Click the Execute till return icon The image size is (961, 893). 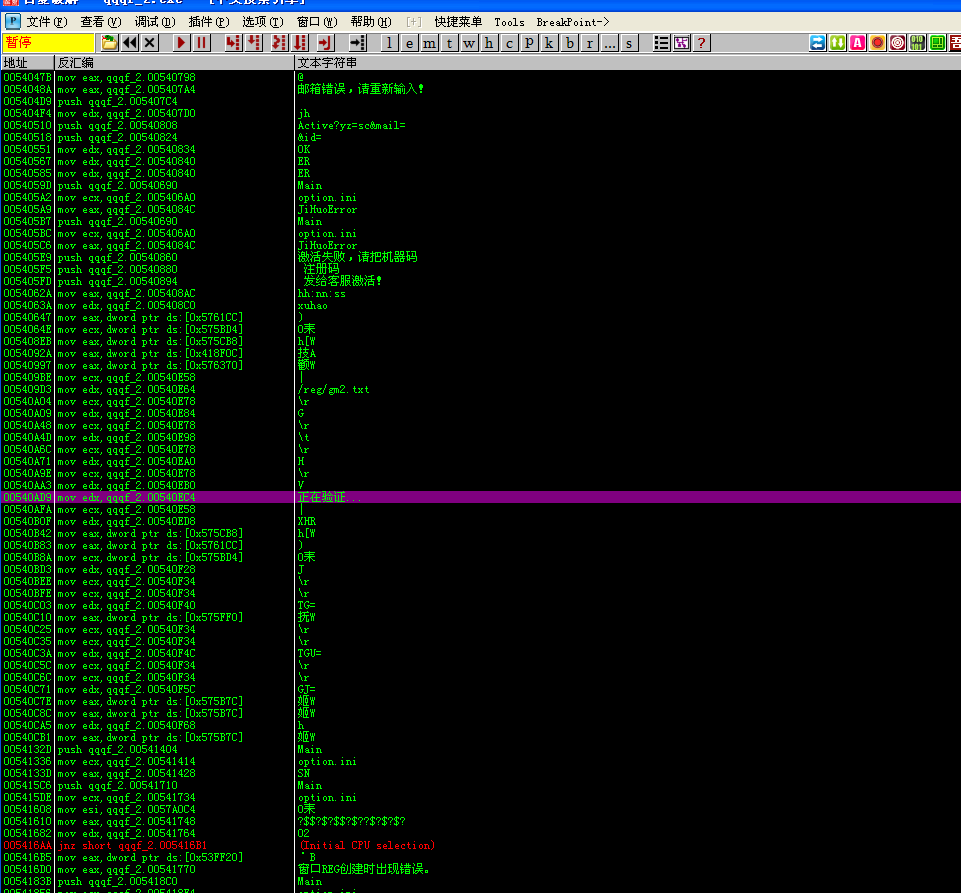coord(325,43)
